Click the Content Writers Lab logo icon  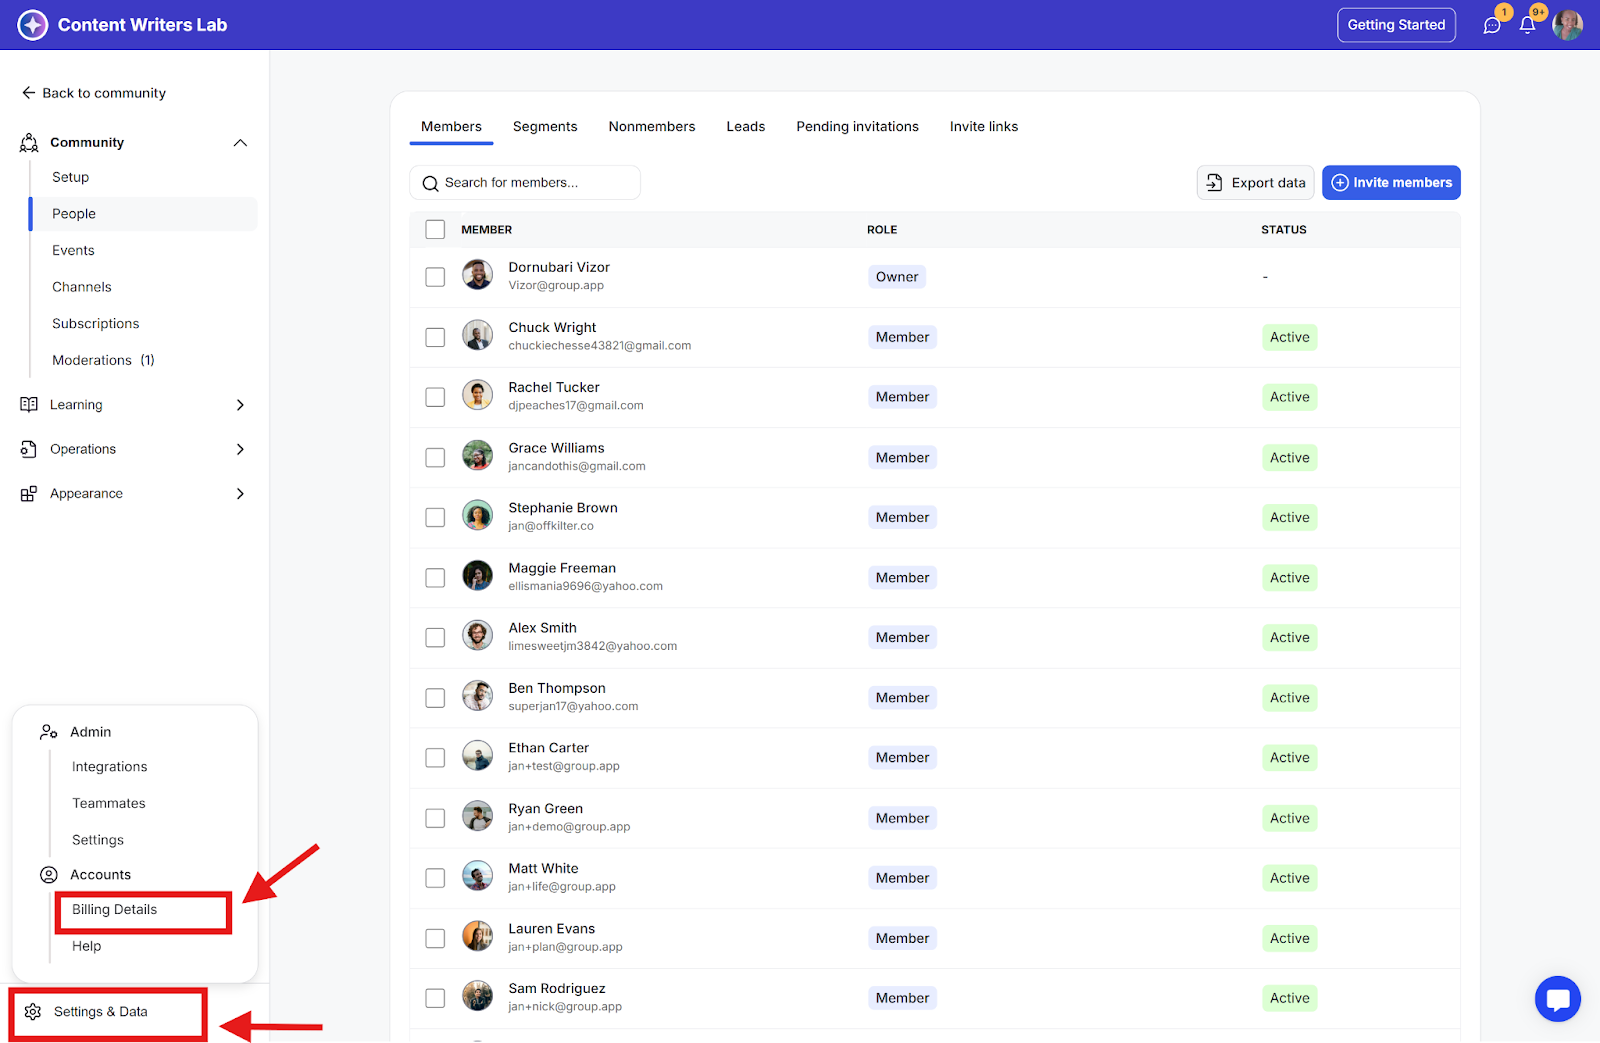click(33, 25)
